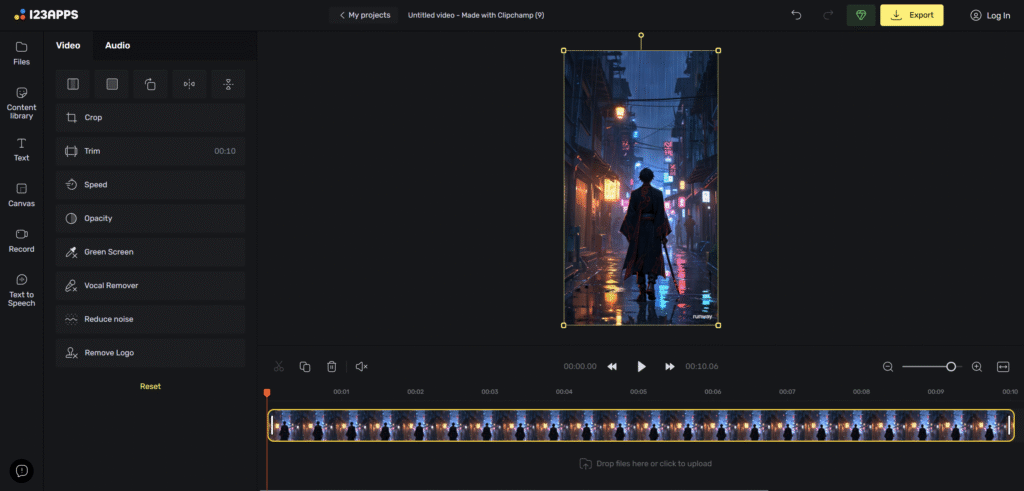Click the top-left corner handle of the preview
Image resolution: width=1024 pixels, height=491 pixels.
click(564, 50)
